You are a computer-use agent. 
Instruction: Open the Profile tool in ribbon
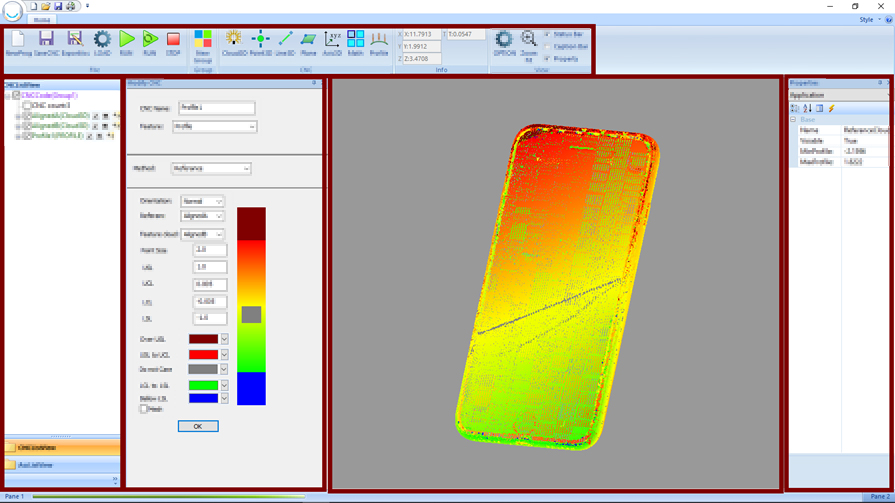click(379, 41)
